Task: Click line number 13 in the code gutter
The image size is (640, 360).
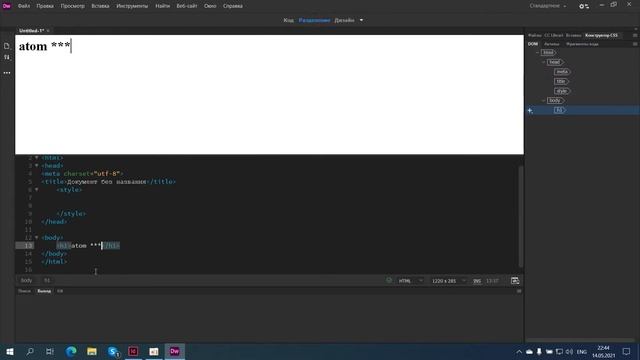Action: 28,246
